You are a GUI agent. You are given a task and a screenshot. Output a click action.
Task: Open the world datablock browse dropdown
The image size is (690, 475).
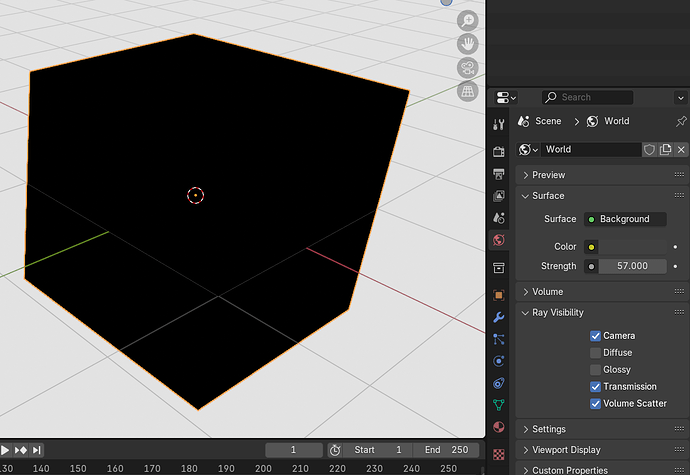(528, 150)
